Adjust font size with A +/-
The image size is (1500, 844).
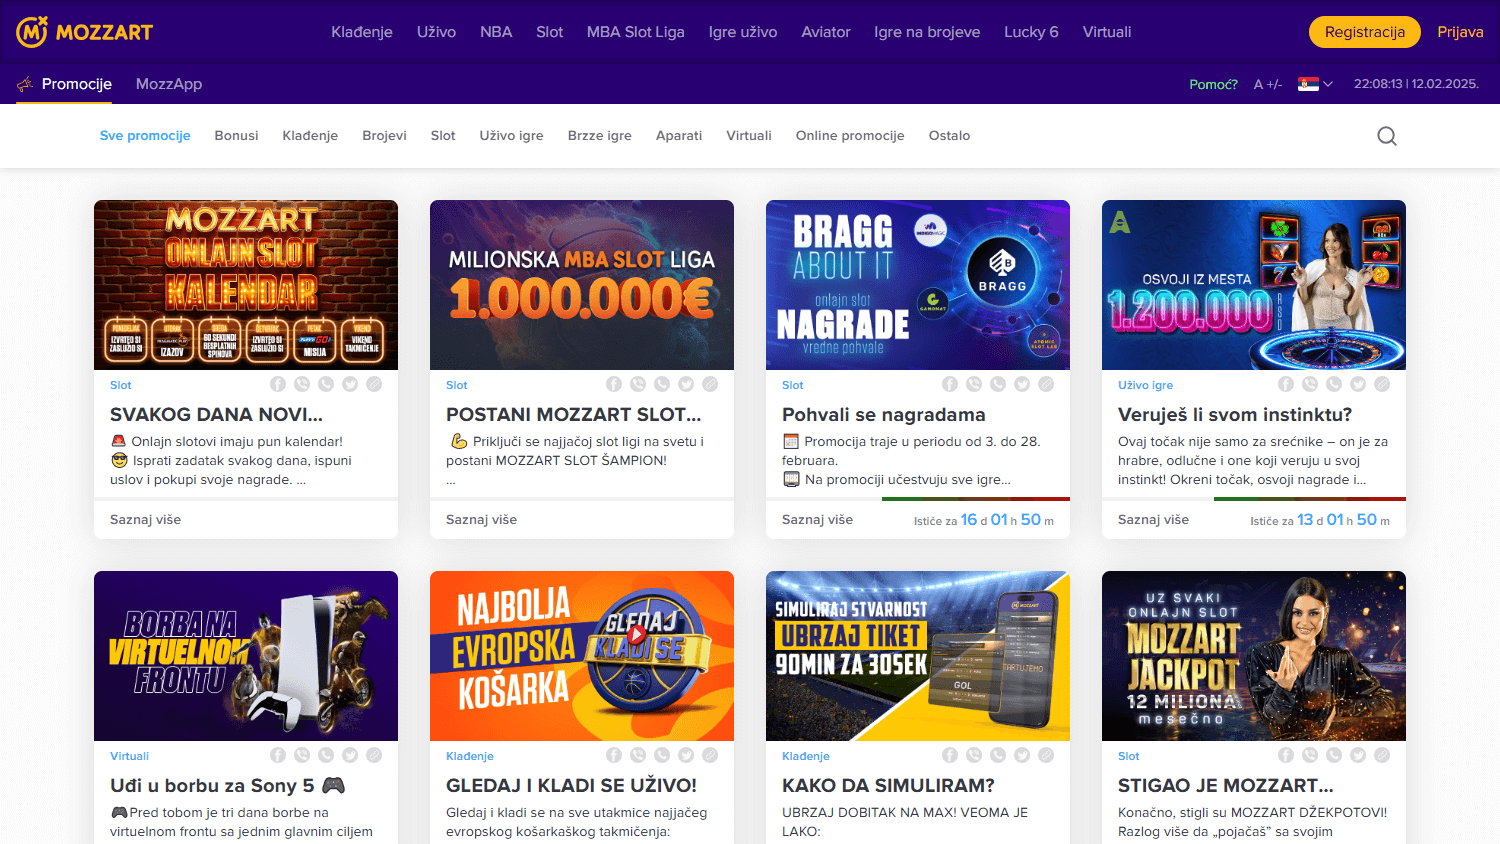(x=1268, y=84)
